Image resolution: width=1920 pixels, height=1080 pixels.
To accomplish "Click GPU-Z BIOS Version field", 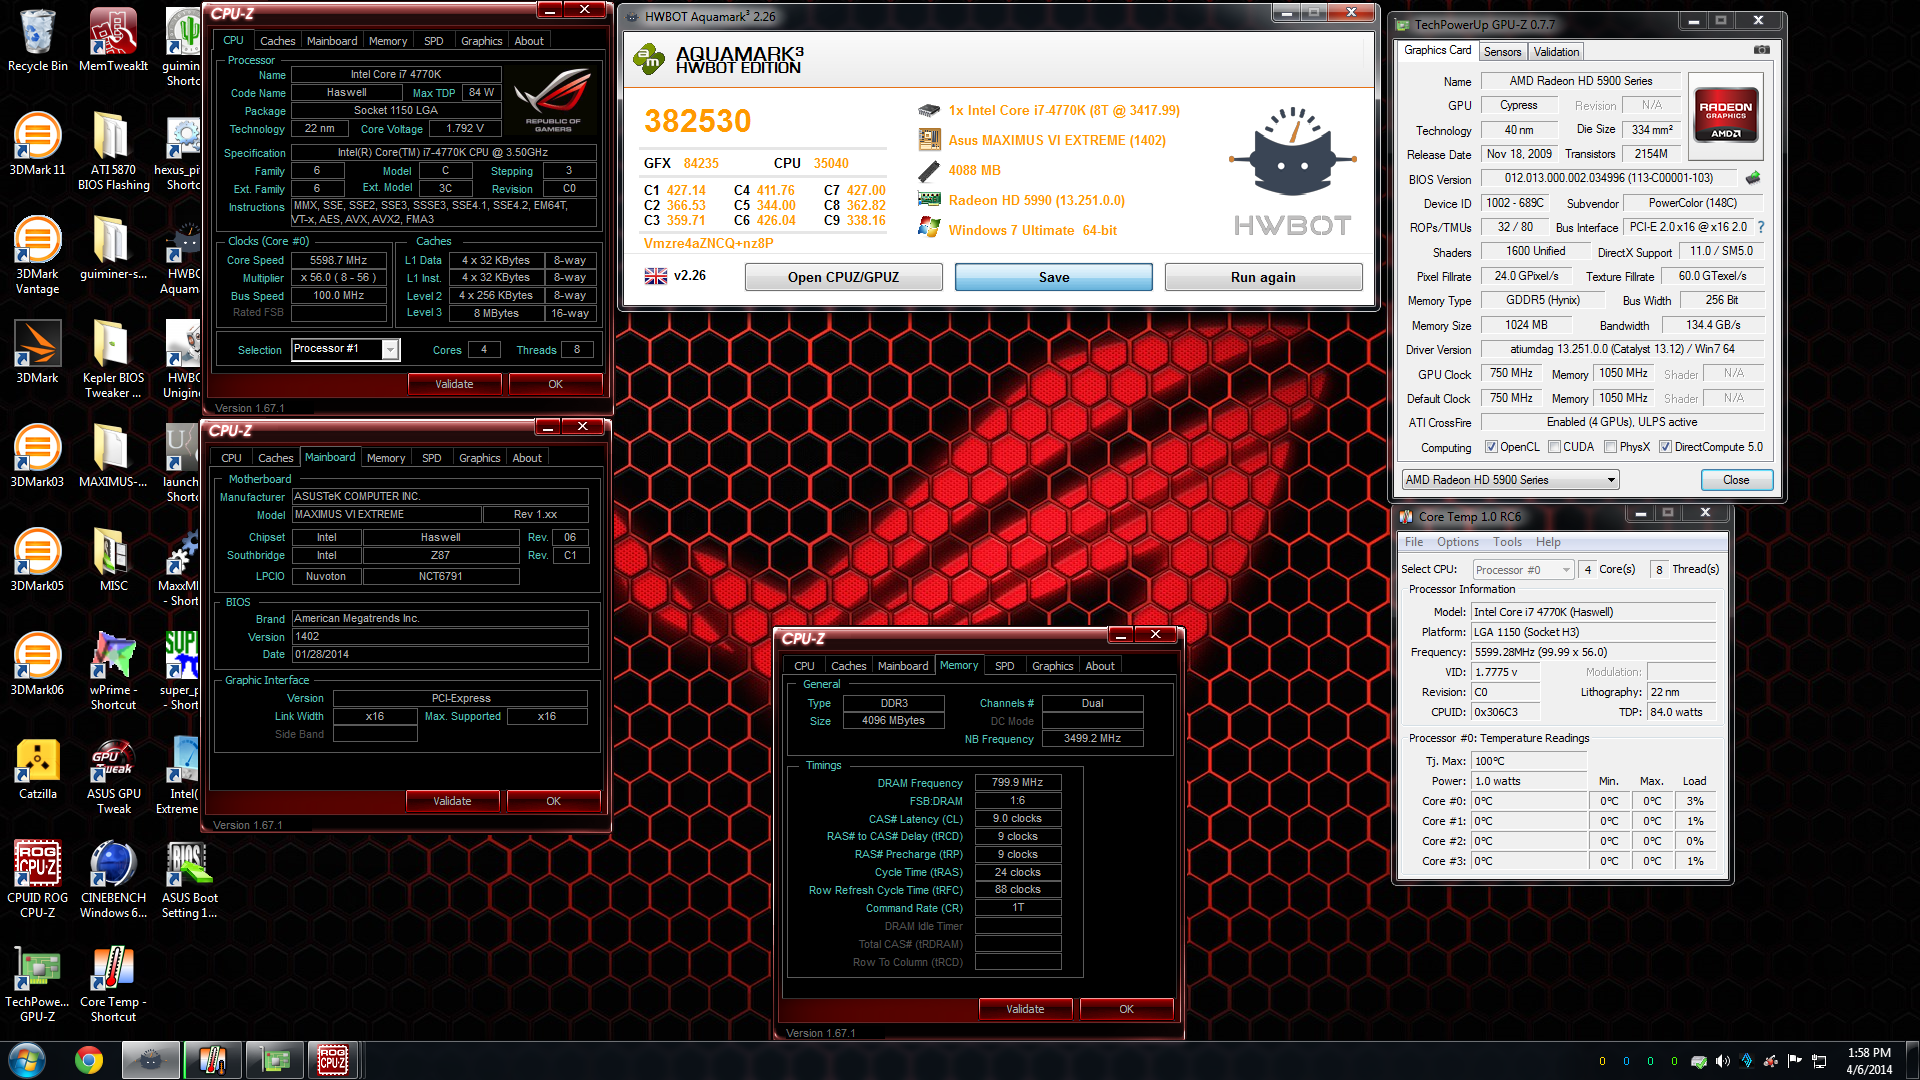I will click(x=1608, y=178).
